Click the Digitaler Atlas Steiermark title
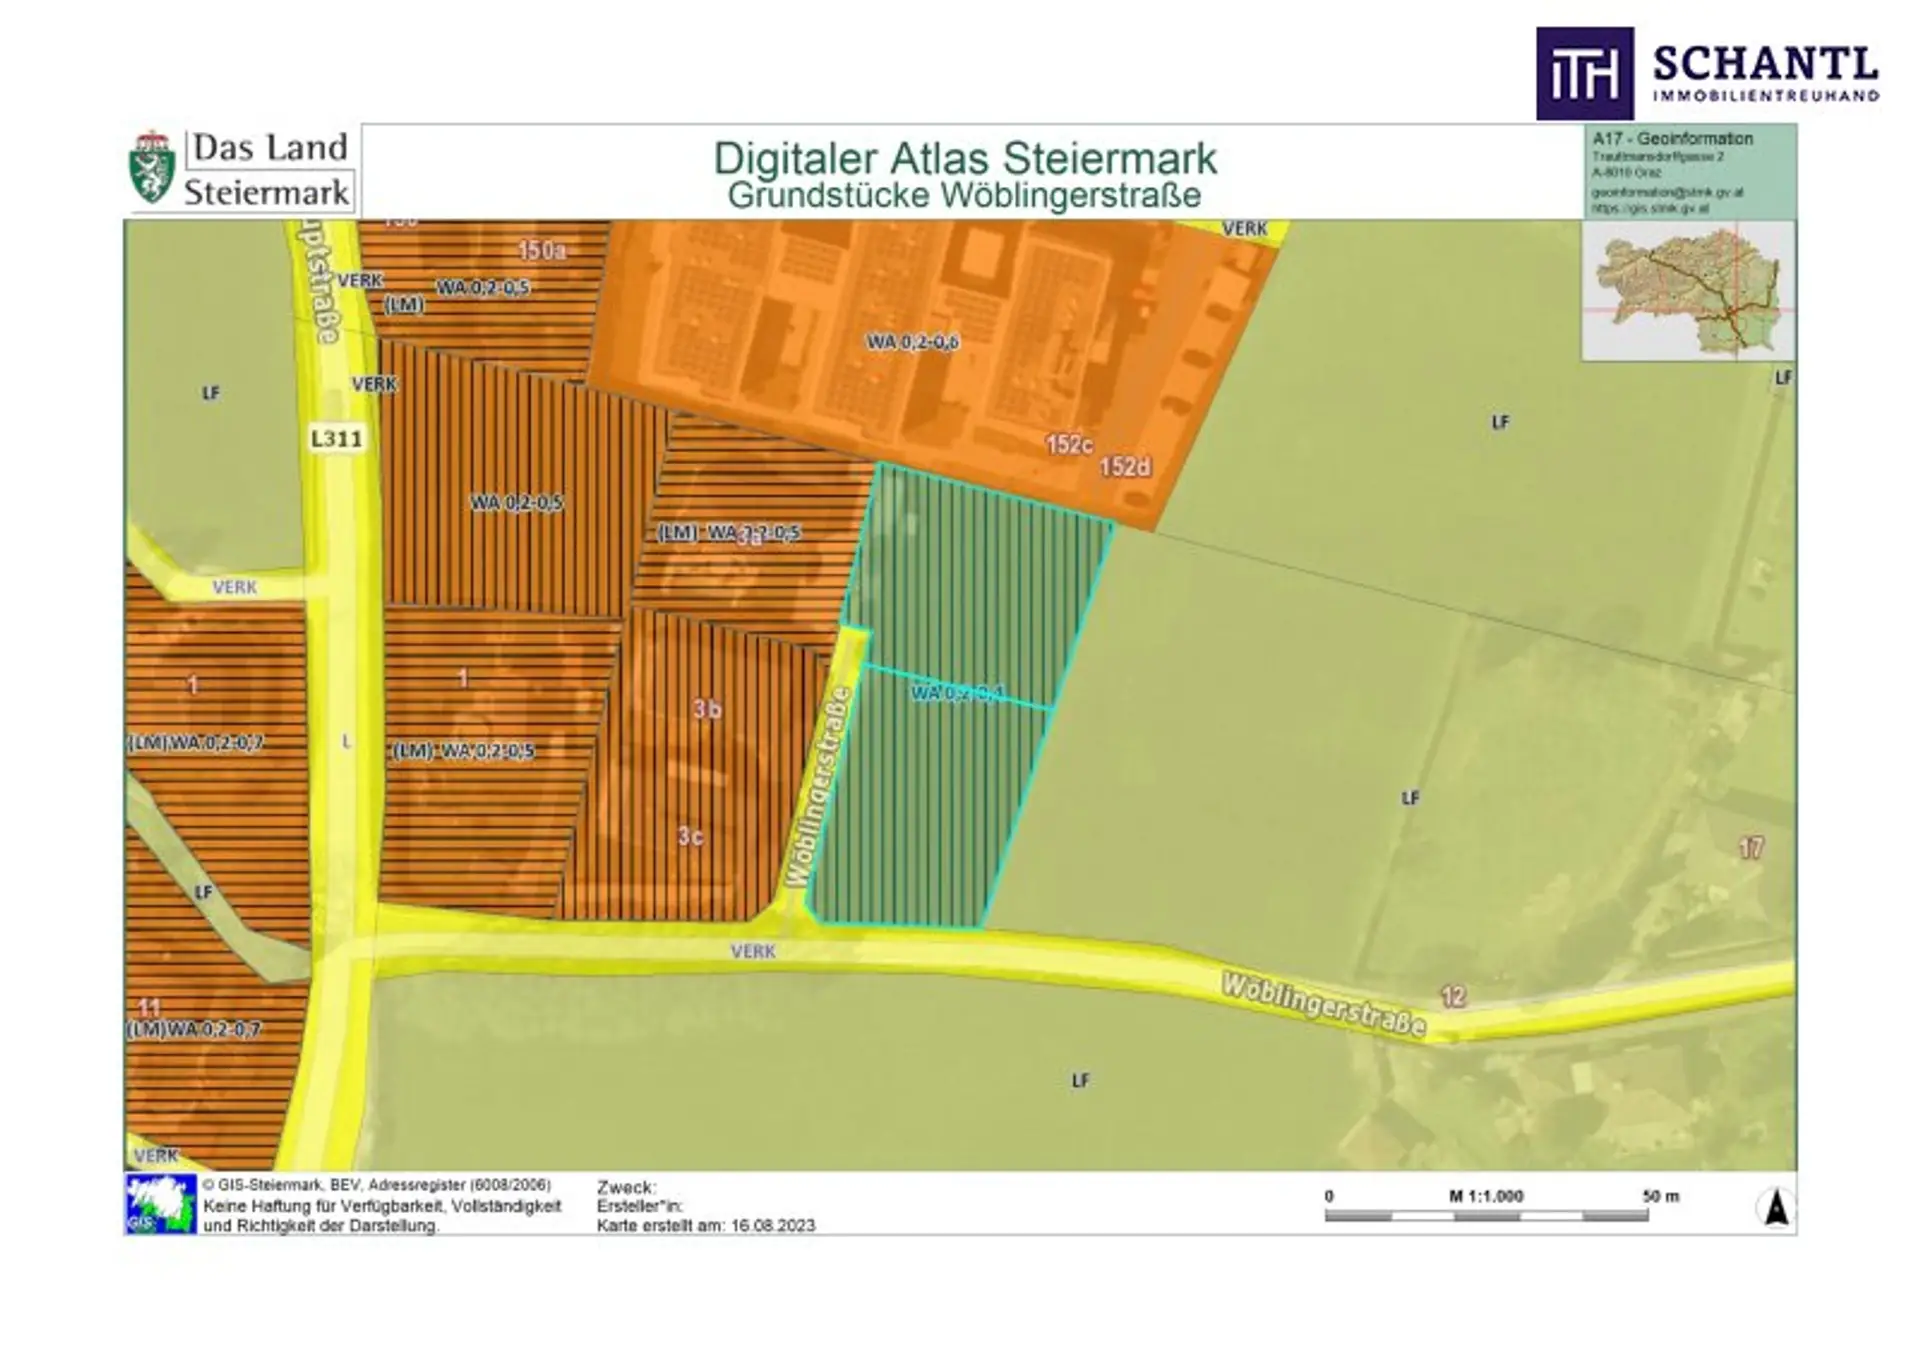The image size is (1920, 1358). tap(964, 159)
